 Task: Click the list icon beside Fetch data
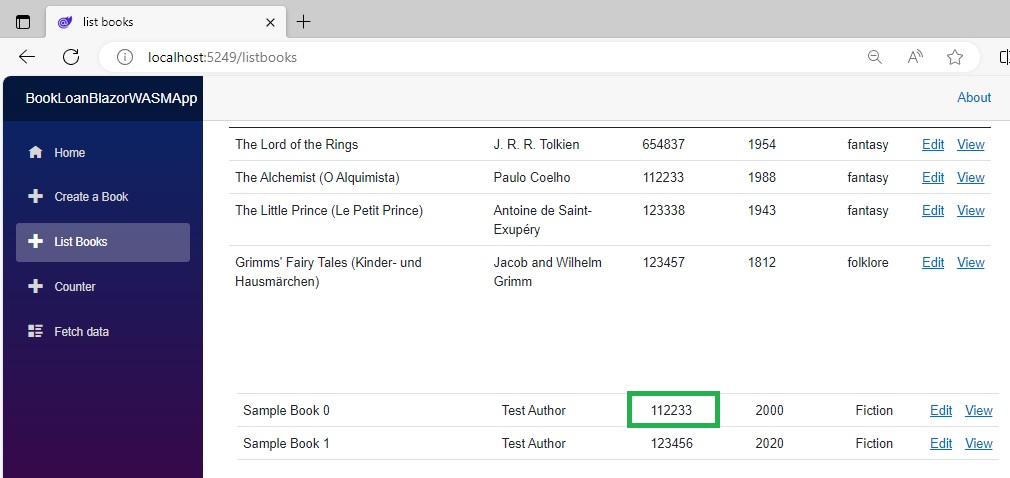click(x=35, y=332)
